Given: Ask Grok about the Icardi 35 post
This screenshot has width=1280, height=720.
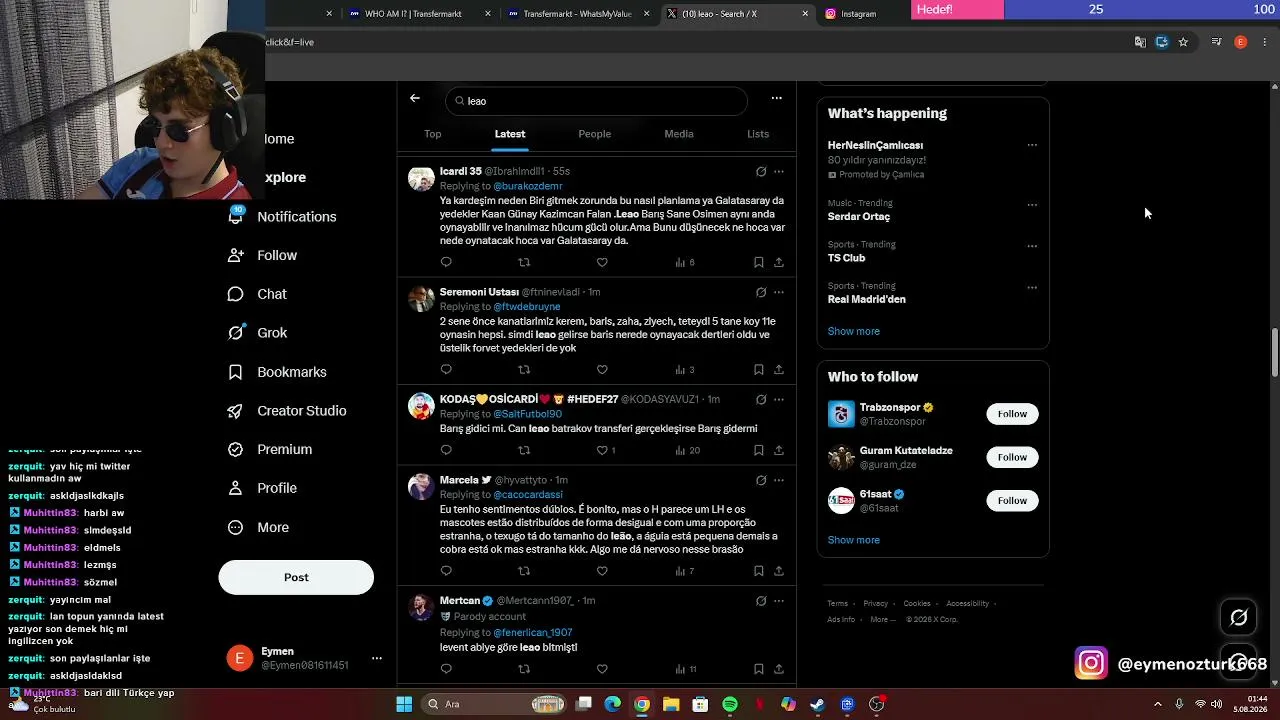Looking at the screenshot, I should point(761,172).
